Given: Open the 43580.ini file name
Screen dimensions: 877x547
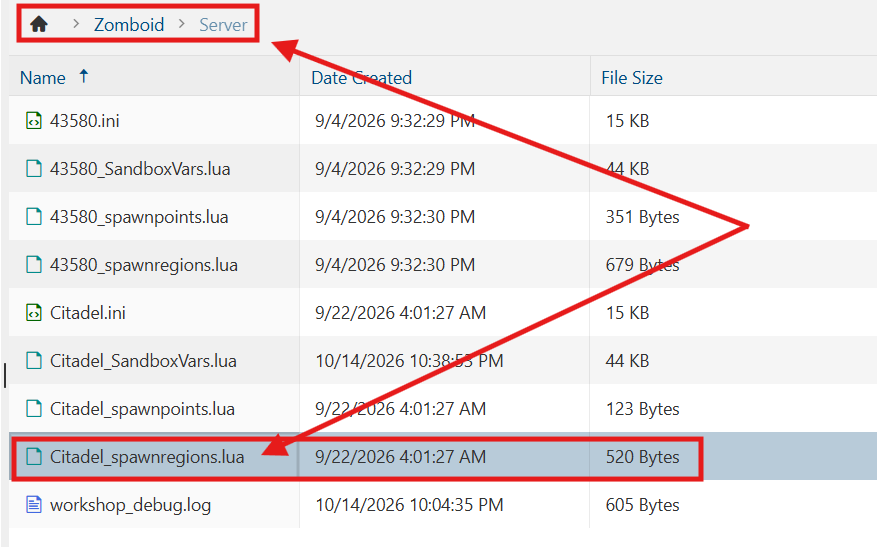Looking at the screenshot, I should pyautogui.click(x=84, y=120).
